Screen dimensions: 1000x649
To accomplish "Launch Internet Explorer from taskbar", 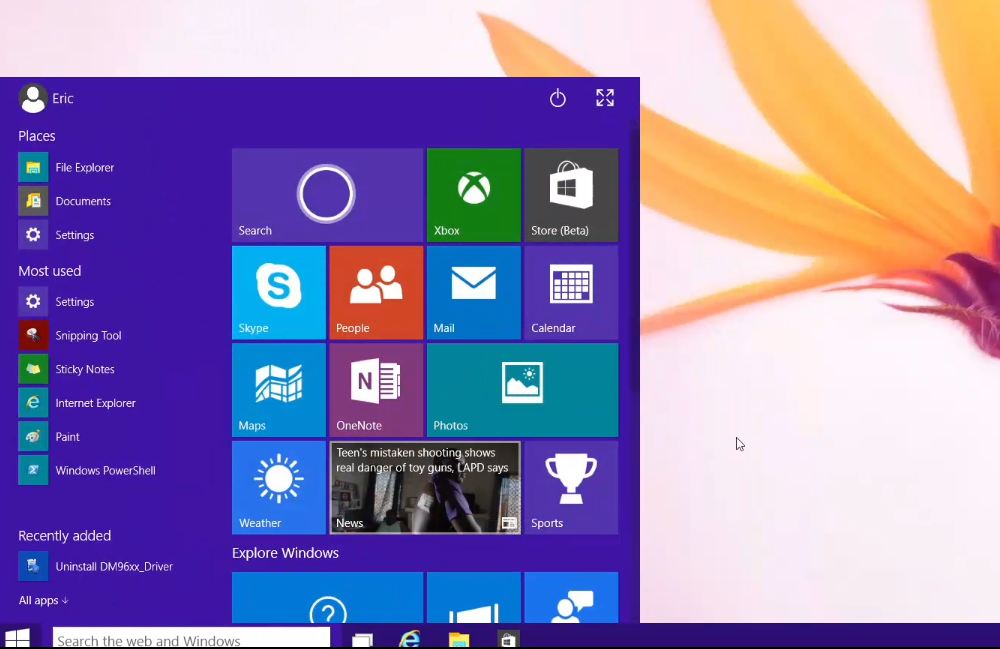I will tap(409, 639).
